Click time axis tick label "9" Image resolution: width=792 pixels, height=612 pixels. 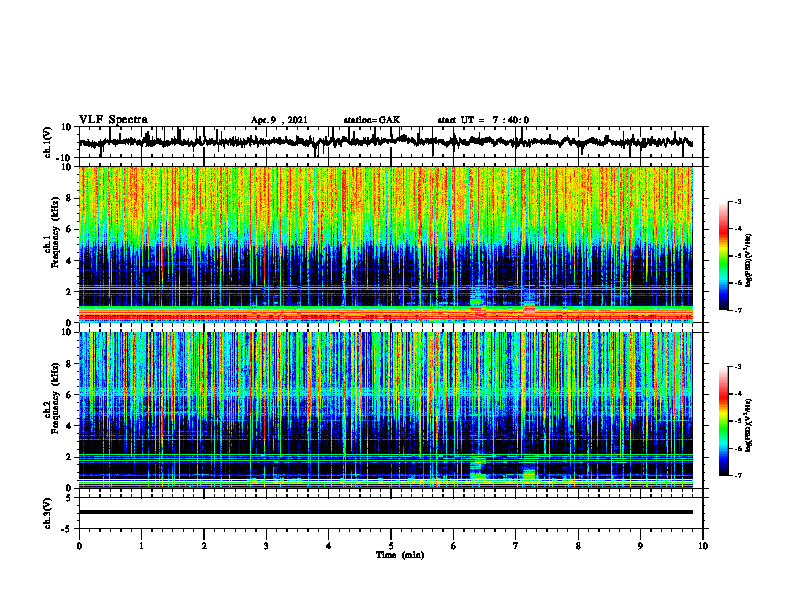point(640,546)
